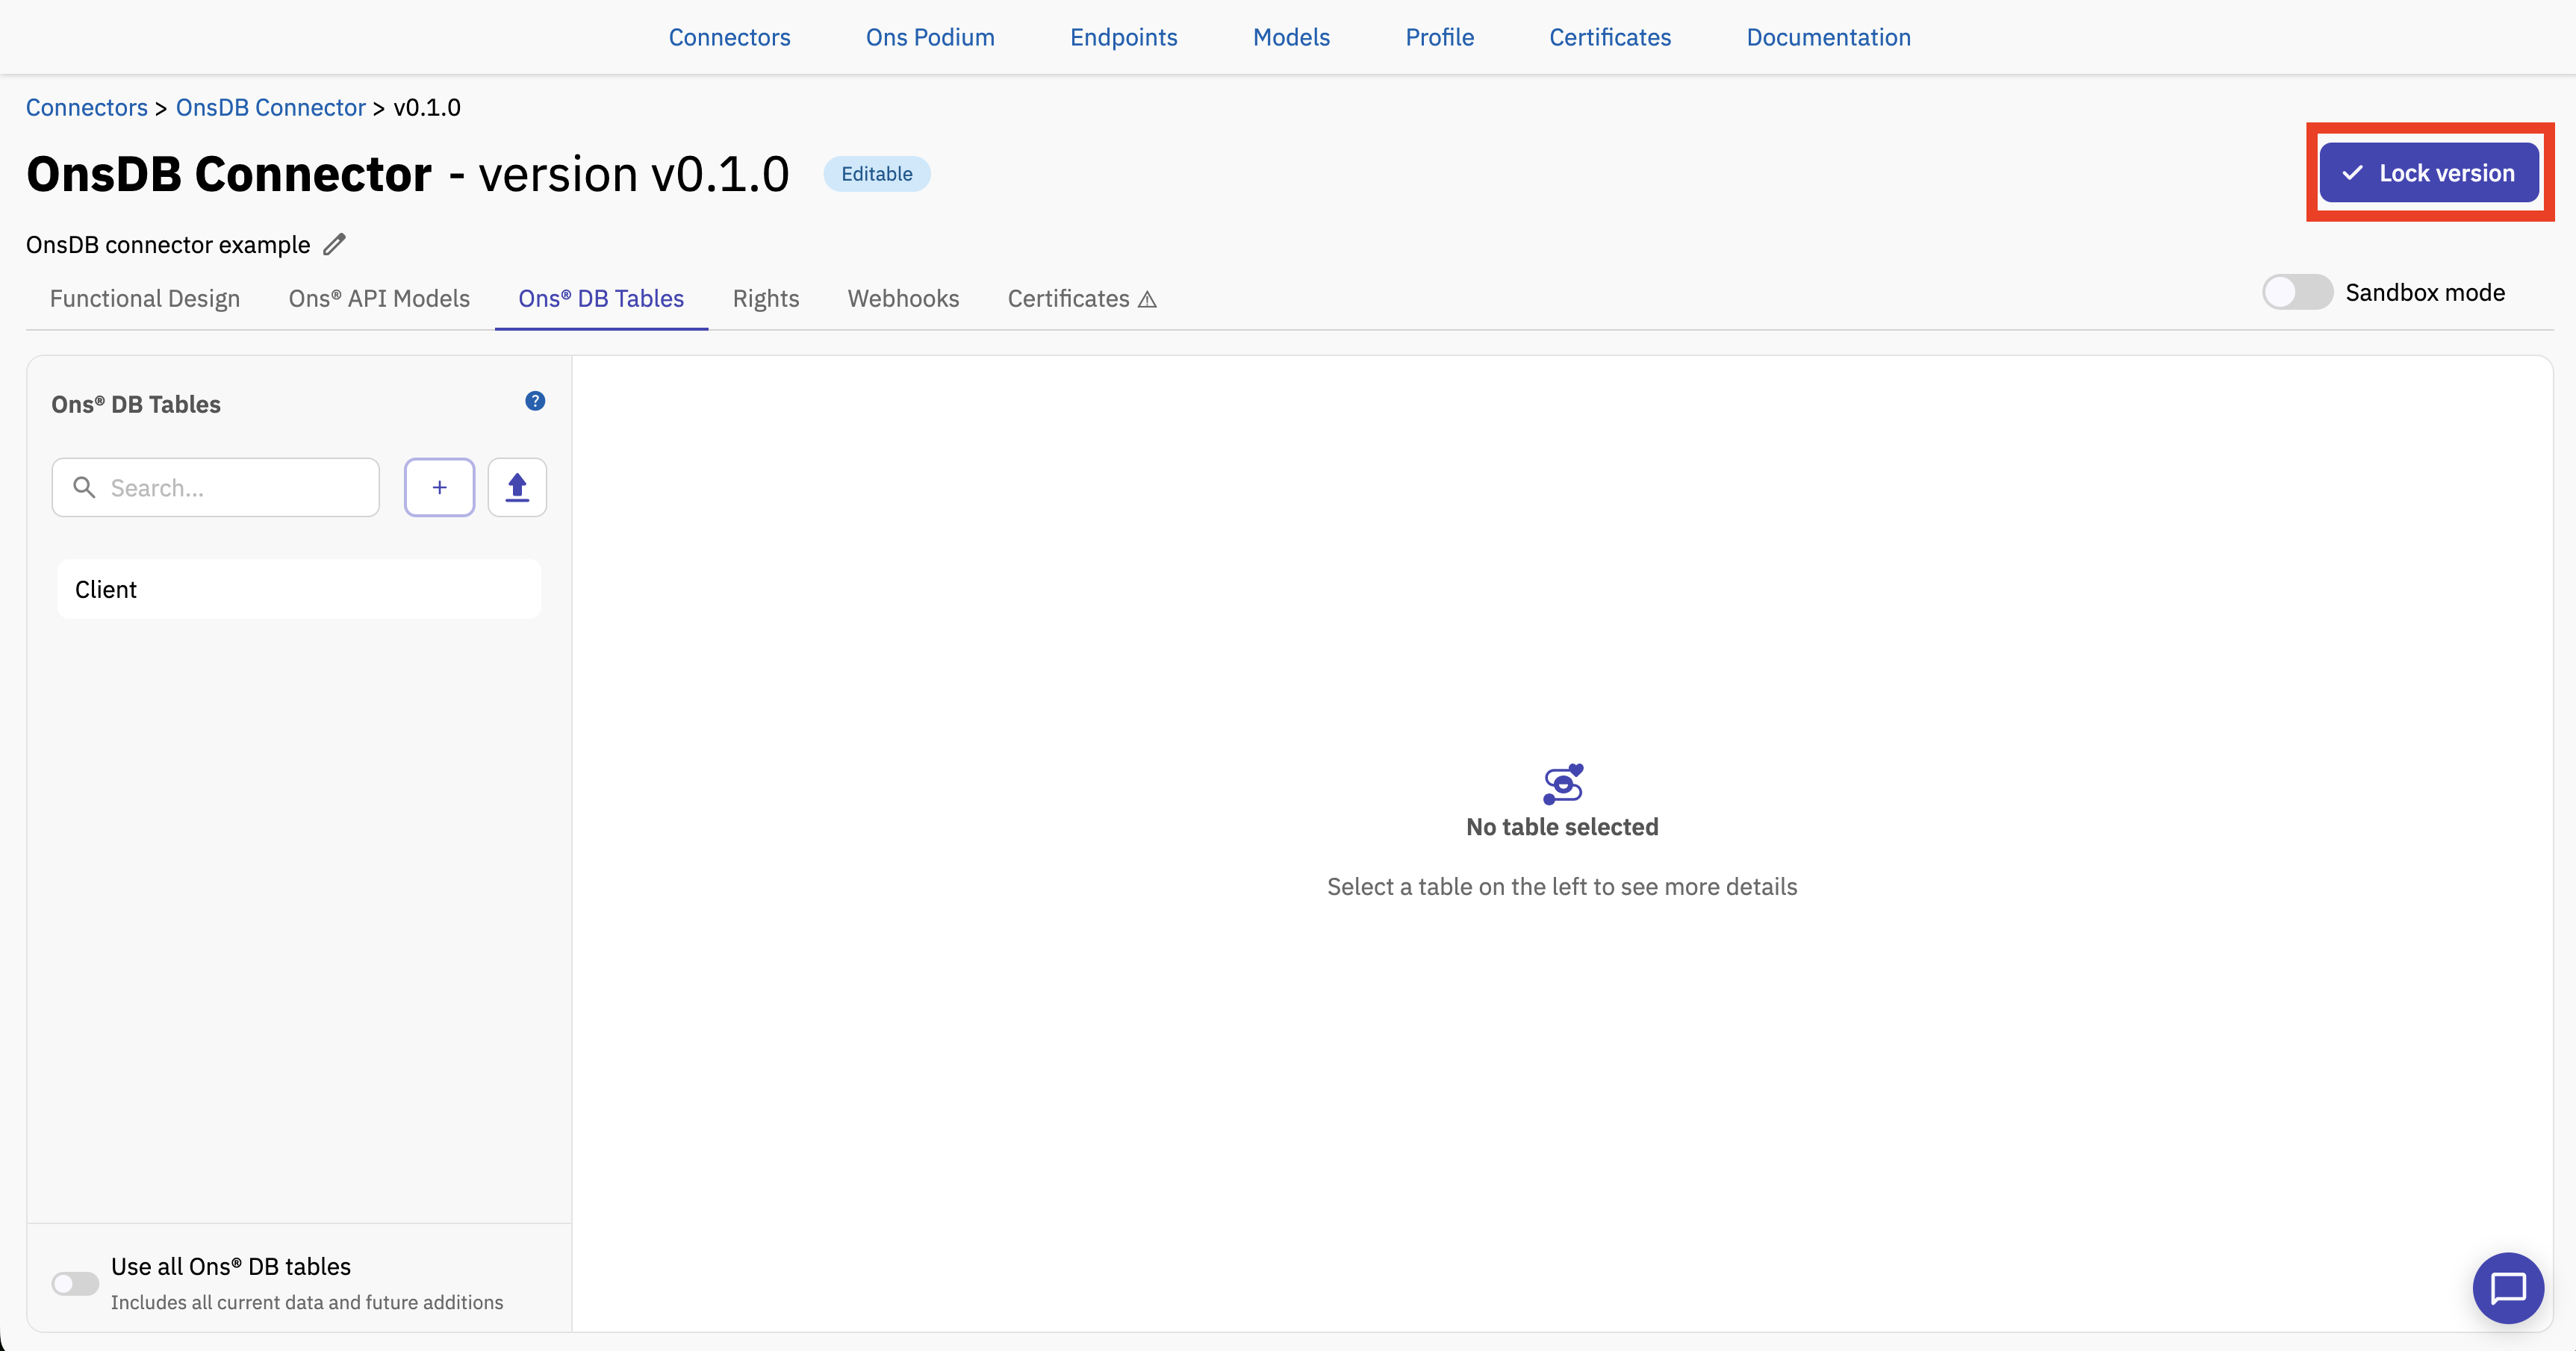Click the Lock version button
Viewport: 2576px width, 1351px height.
[2429, 173]
